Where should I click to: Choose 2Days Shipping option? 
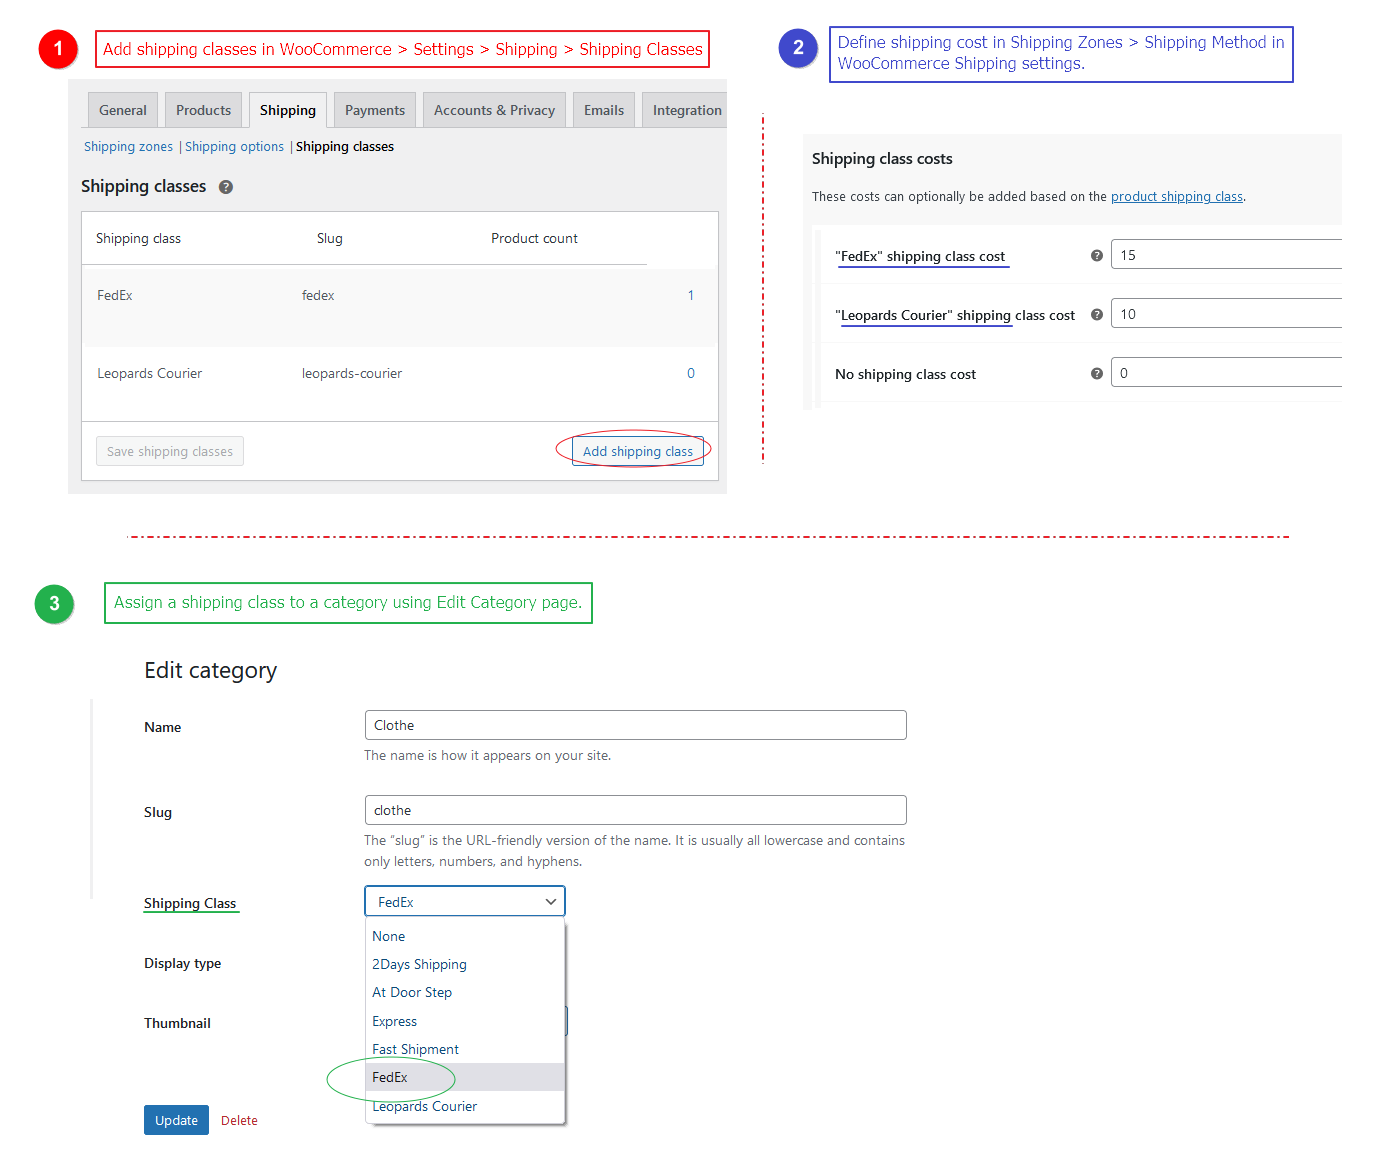click(x=466, y=964)
